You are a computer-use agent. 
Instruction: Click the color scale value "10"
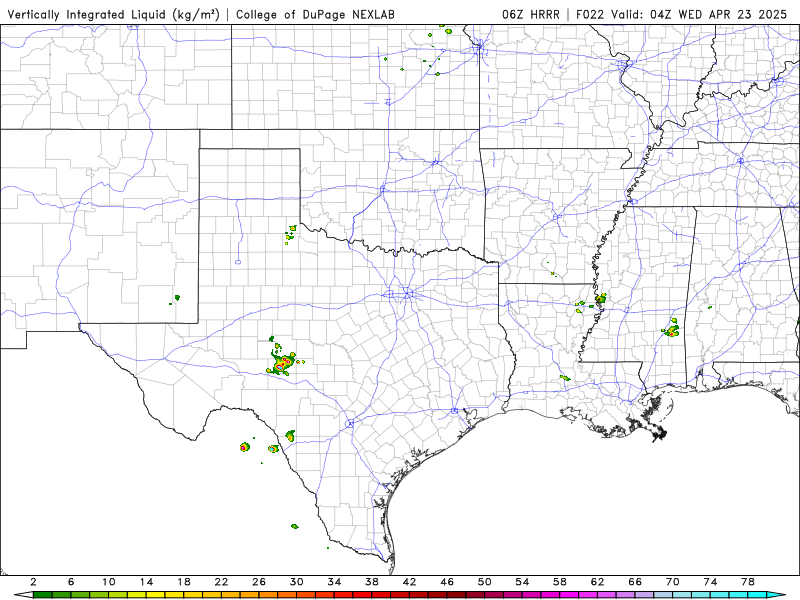(x=109, y=582)
